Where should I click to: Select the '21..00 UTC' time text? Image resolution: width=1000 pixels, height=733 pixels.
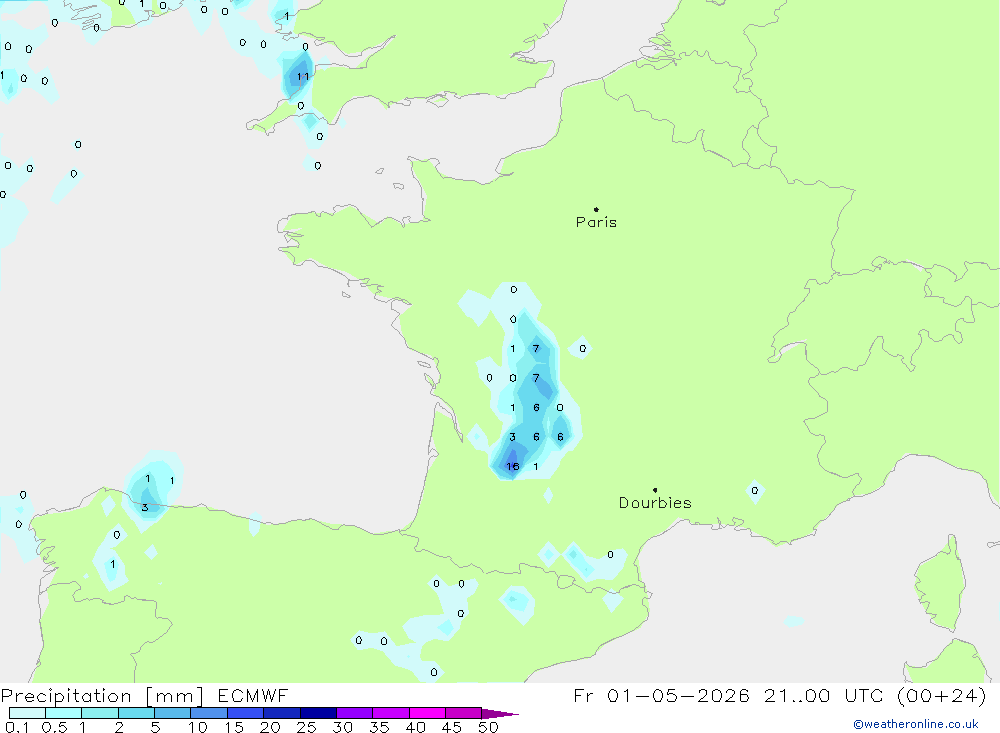pyautogui.click(x=824, y=695)
